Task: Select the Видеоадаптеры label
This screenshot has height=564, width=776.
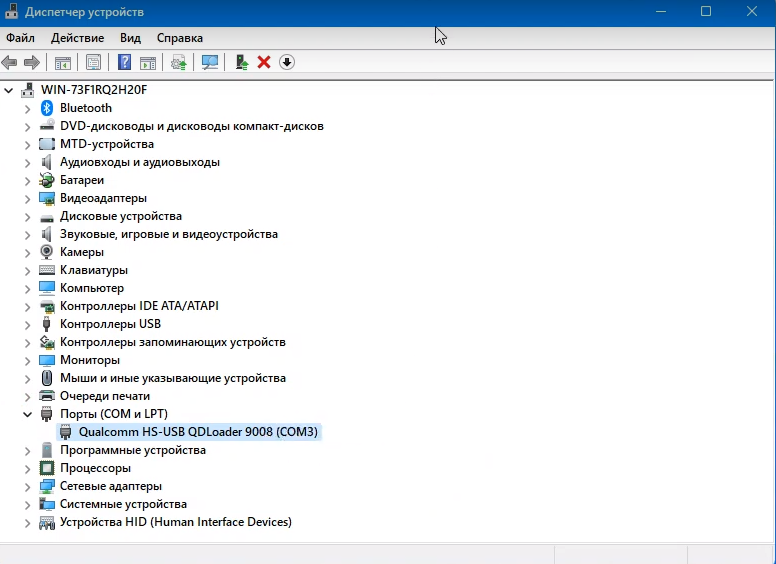Action: pos(103,198)
